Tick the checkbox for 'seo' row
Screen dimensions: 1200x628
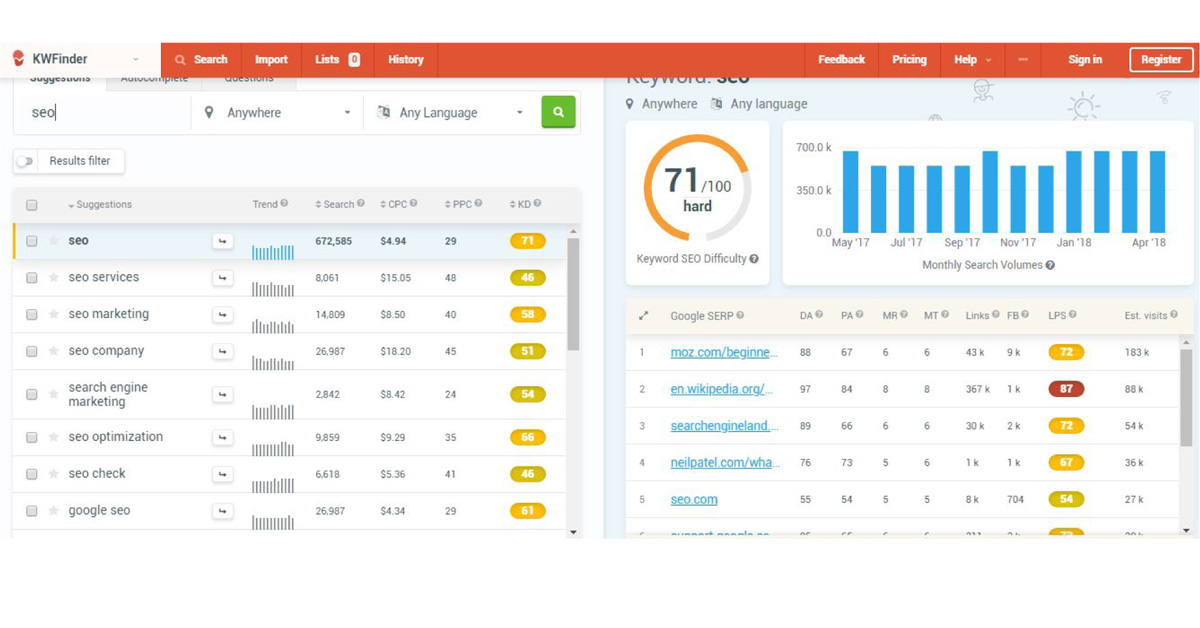click(x=32, y=241)
